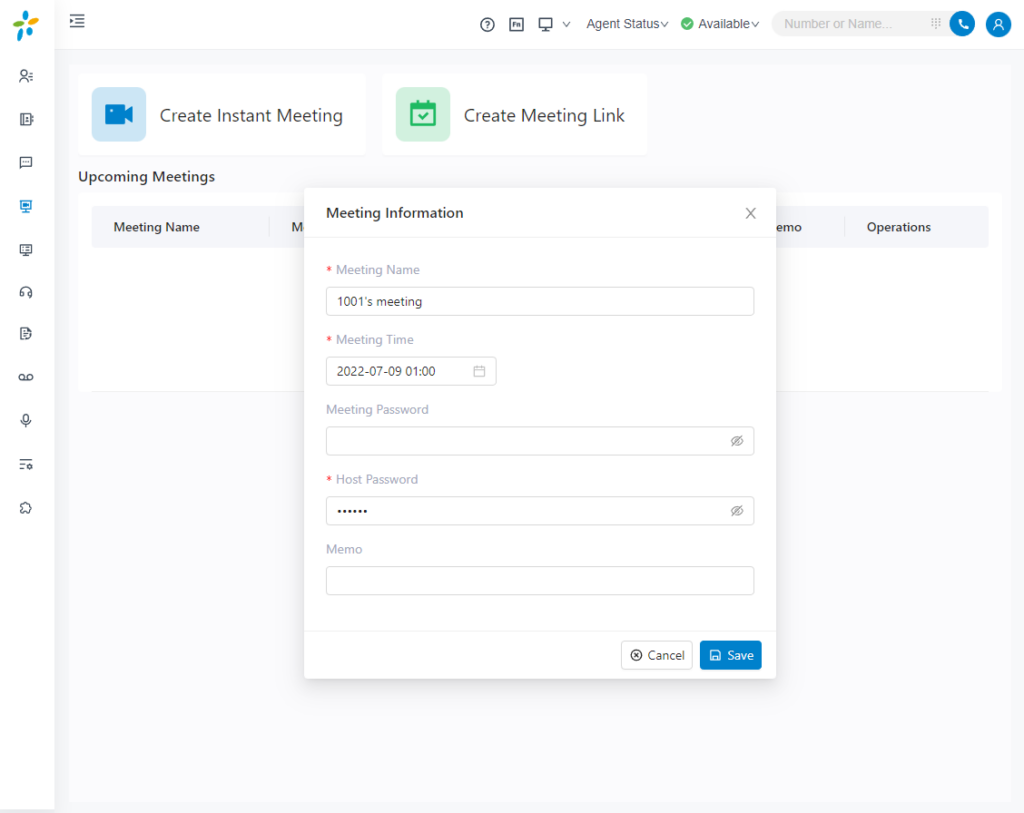Image resolution: width=1024 pixels, height=813 pixels.
Task: Show the Meeting Password with eye icon
Action: tap(737, 441)
